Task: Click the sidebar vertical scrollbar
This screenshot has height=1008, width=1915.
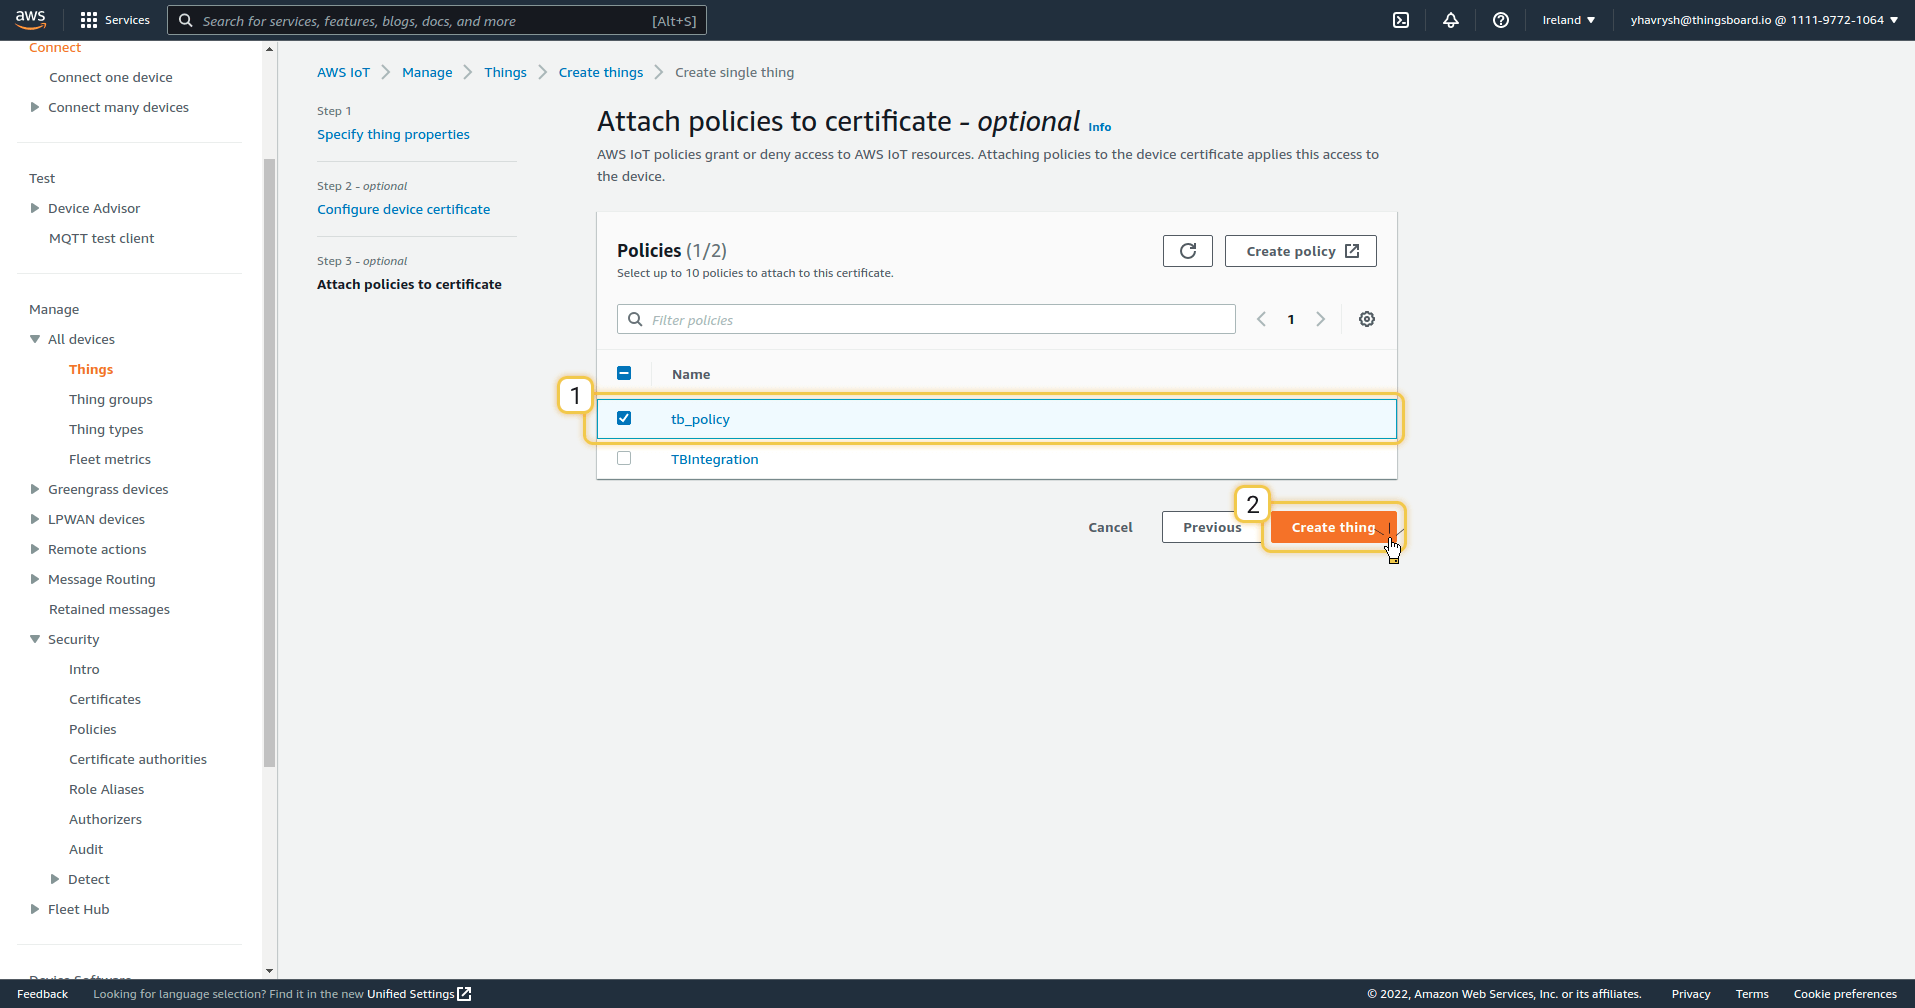Action: coord(269,460)
